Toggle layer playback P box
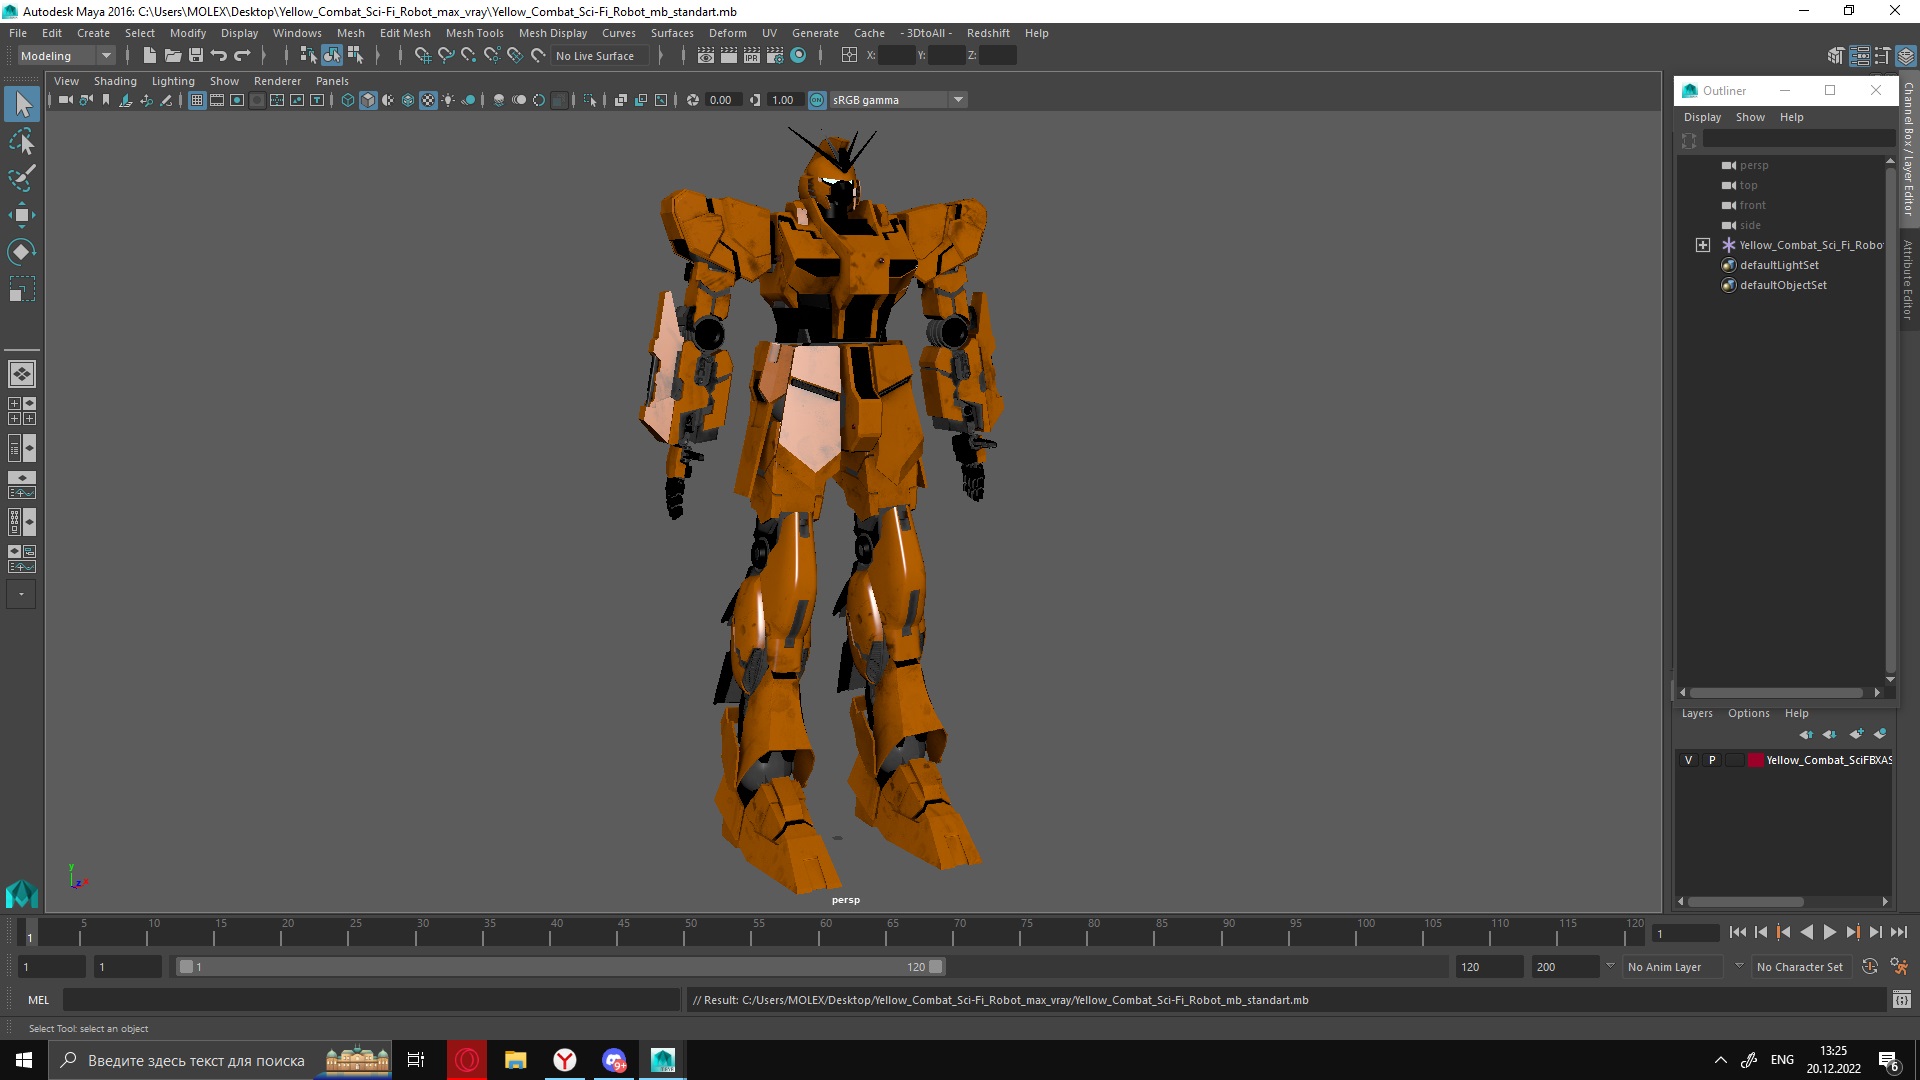Image resolution: width=1920 pixels, height=1080 pixels. tap(1712, 760)
